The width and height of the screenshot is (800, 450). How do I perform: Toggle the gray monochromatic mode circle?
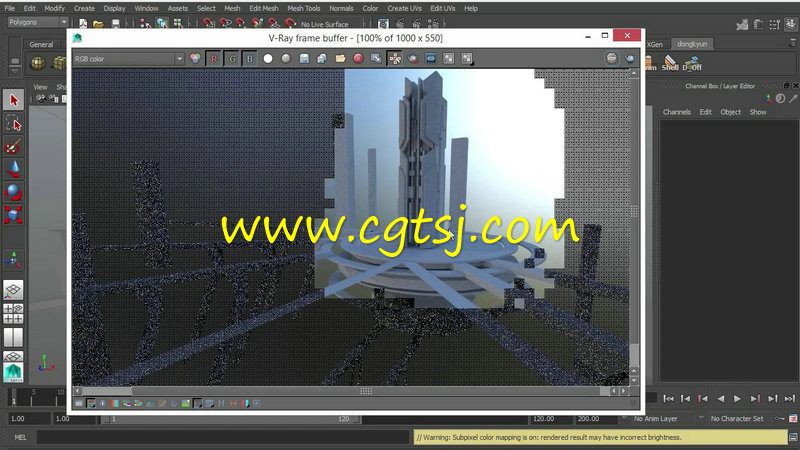pyautogui.click(x=286, y=59)
